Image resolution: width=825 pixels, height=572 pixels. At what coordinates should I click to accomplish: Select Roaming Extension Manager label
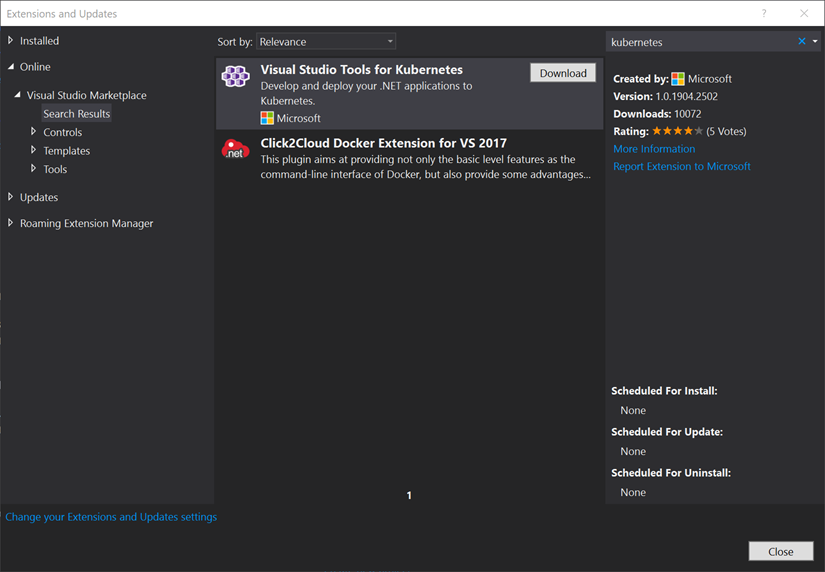[x=87, y=224]
